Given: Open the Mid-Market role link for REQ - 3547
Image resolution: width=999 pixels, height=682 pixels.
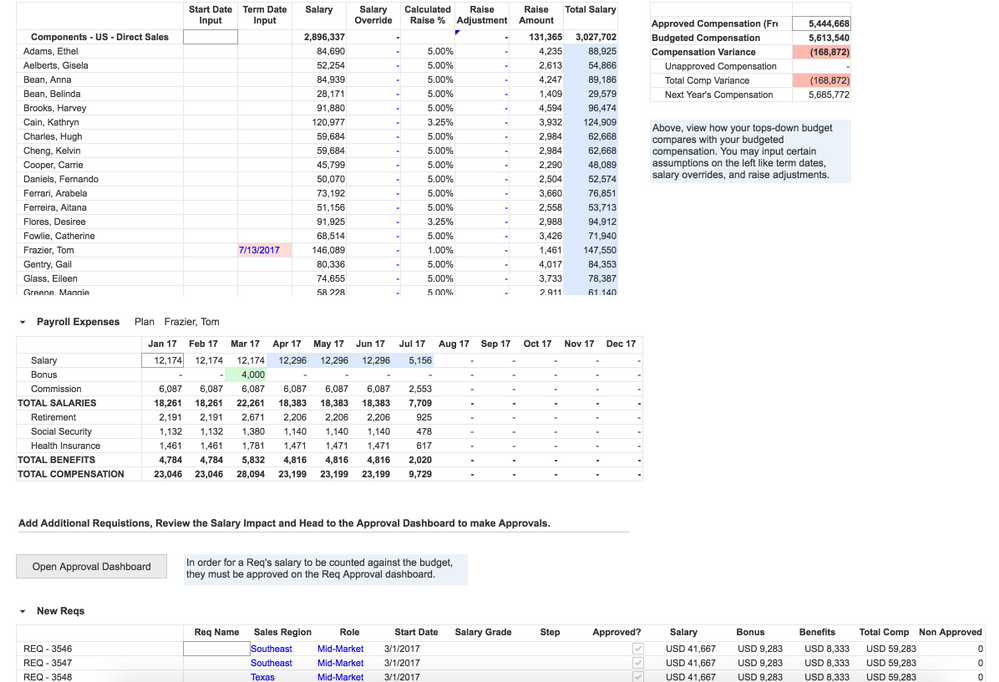Looking at the screenshot, I should [340, 663].
